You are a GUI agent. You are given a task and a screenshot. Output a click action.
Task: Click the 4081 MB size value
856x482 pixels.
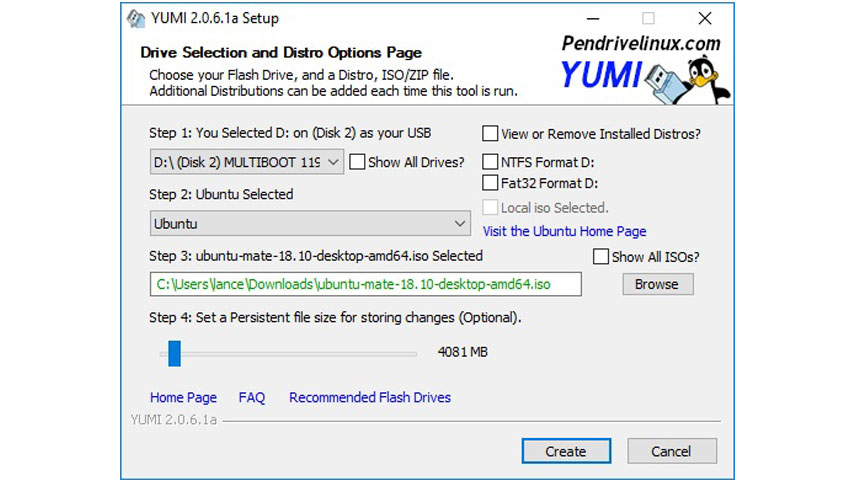tap(462, 352)
